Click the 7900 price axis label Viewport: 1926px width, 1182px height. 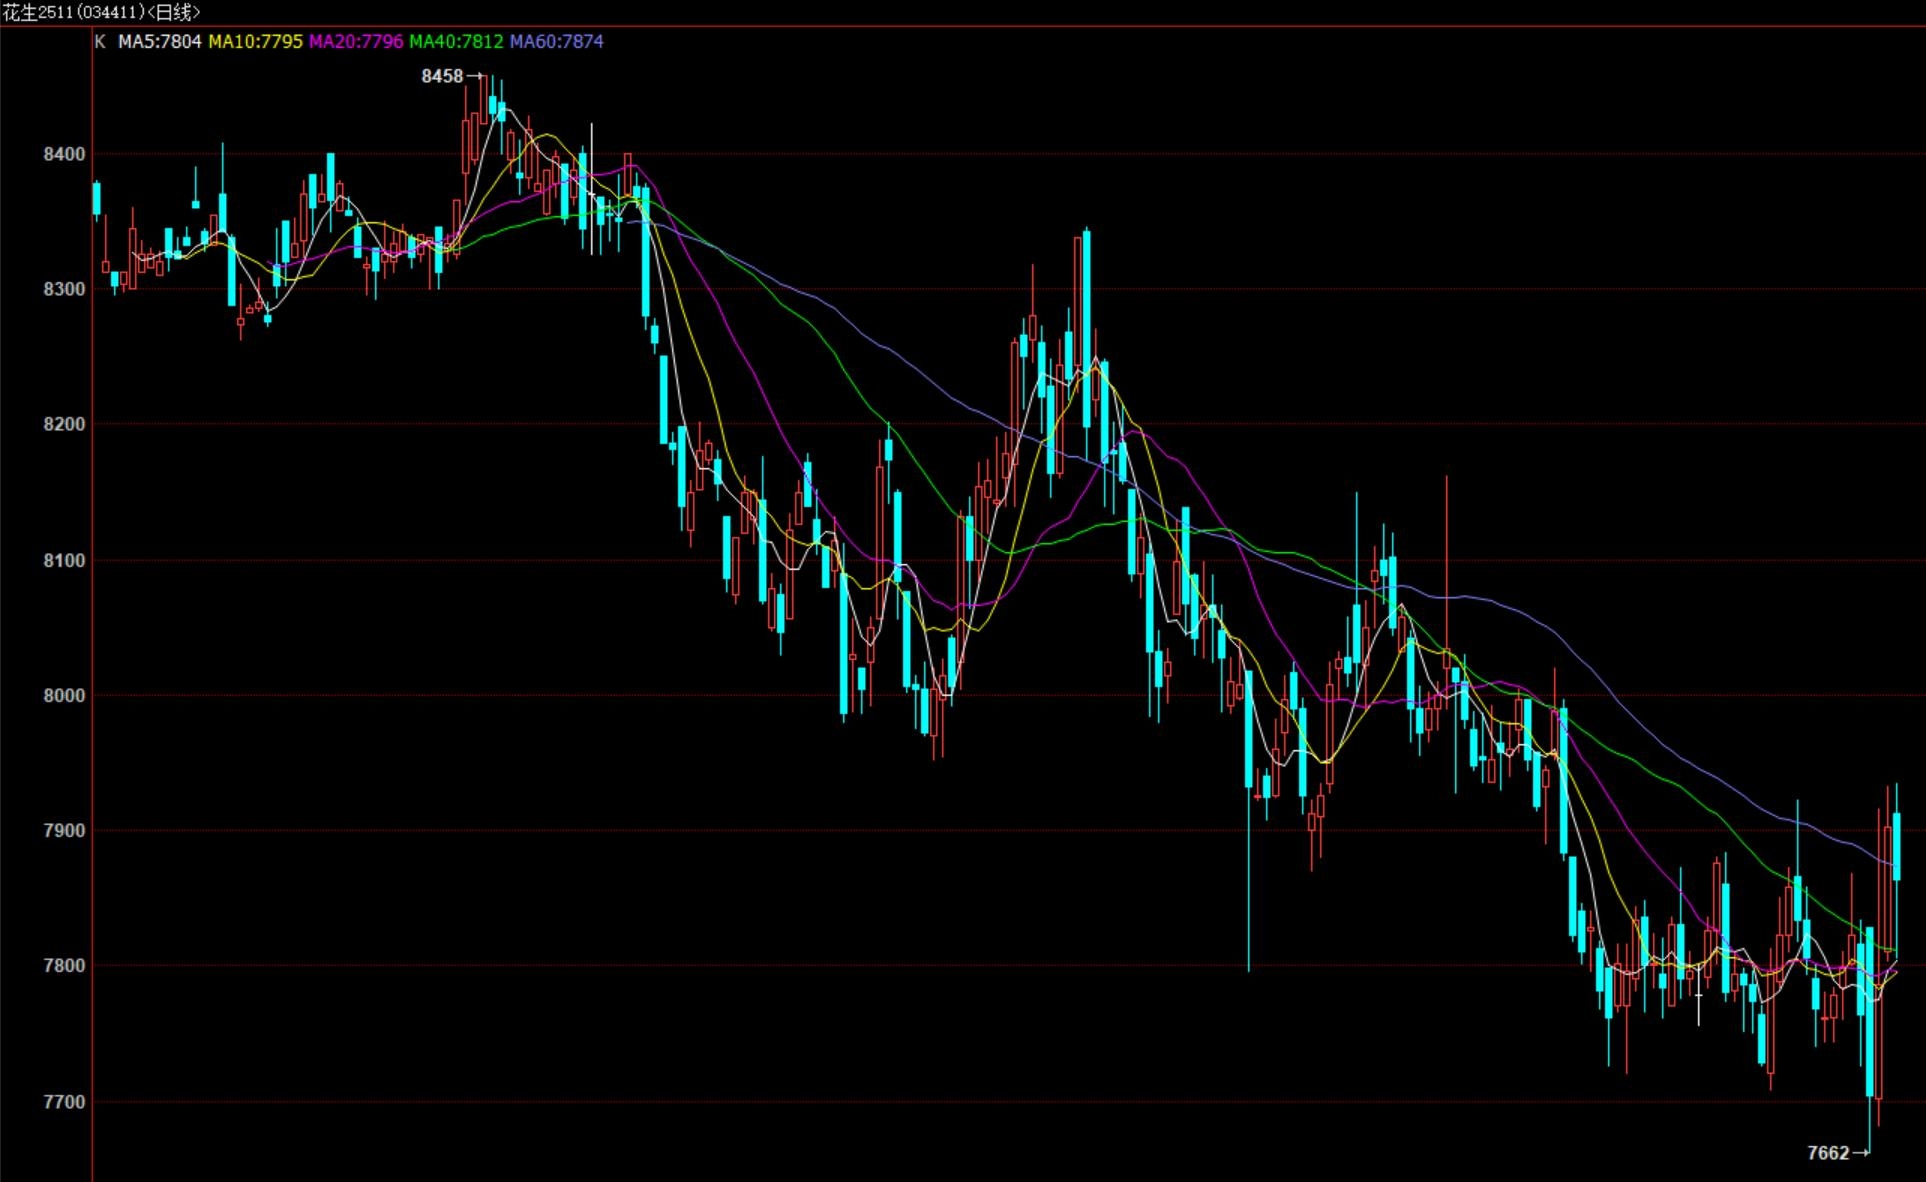point(64,831)
